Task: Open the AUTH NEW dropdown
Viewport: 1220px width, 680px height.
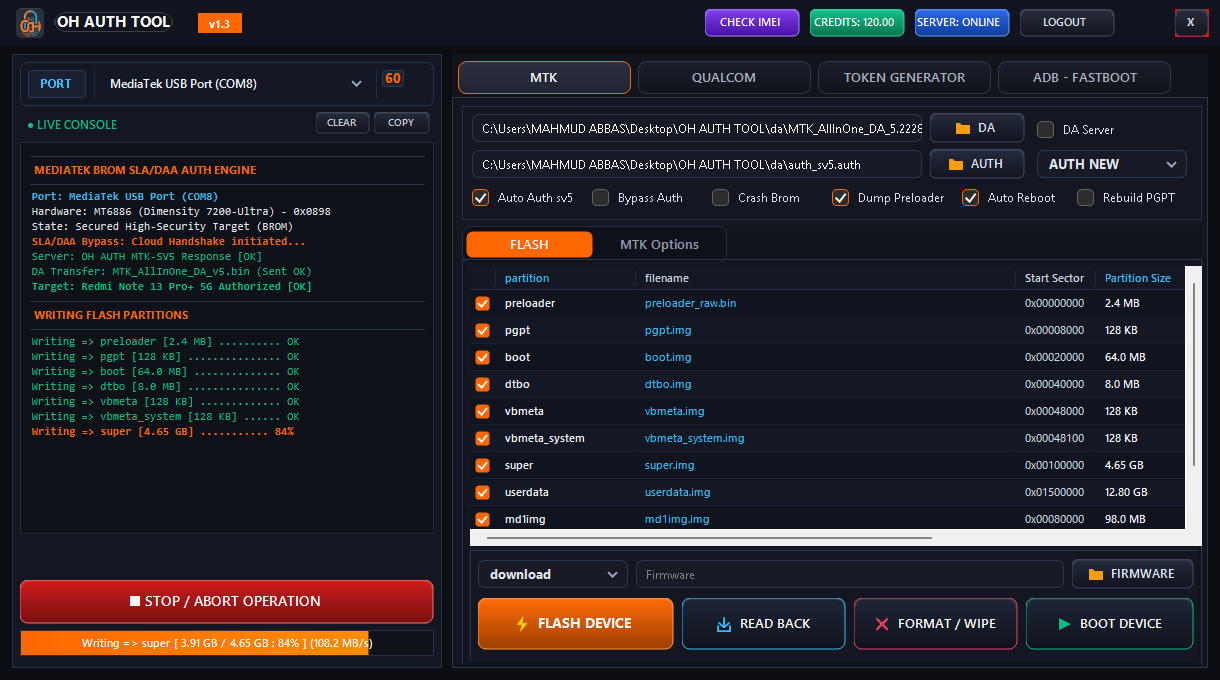Action: [1112, 164]
